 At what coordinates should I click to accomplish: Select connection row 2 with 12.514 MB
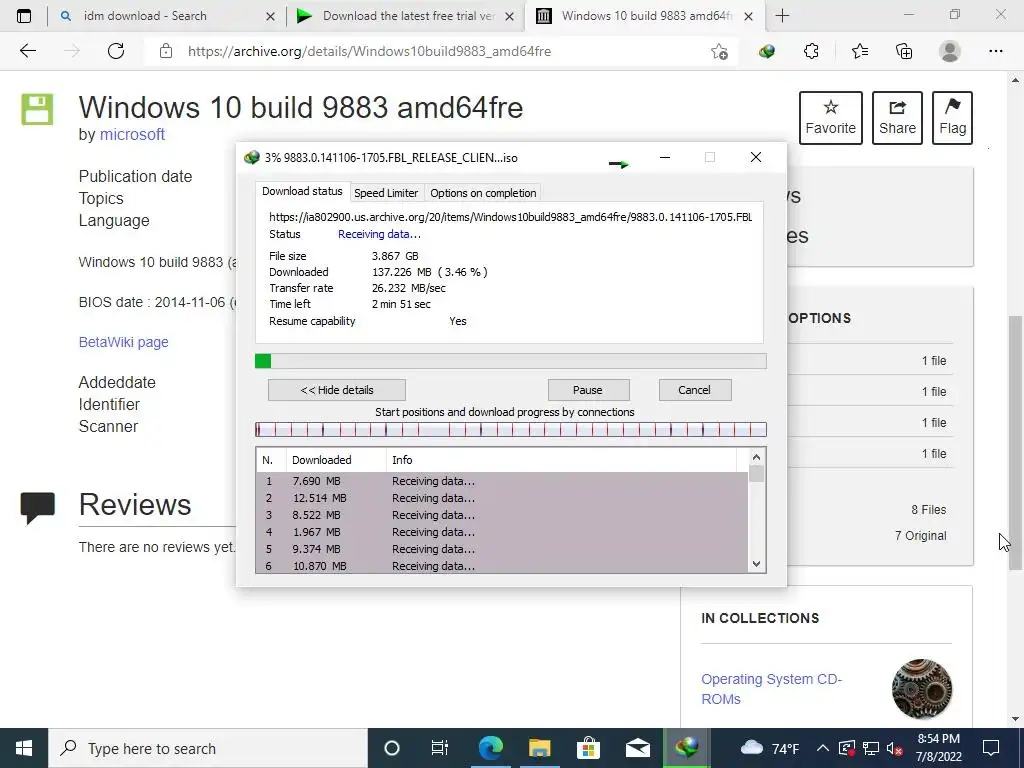pyautogui.click(x=502, y=498)
